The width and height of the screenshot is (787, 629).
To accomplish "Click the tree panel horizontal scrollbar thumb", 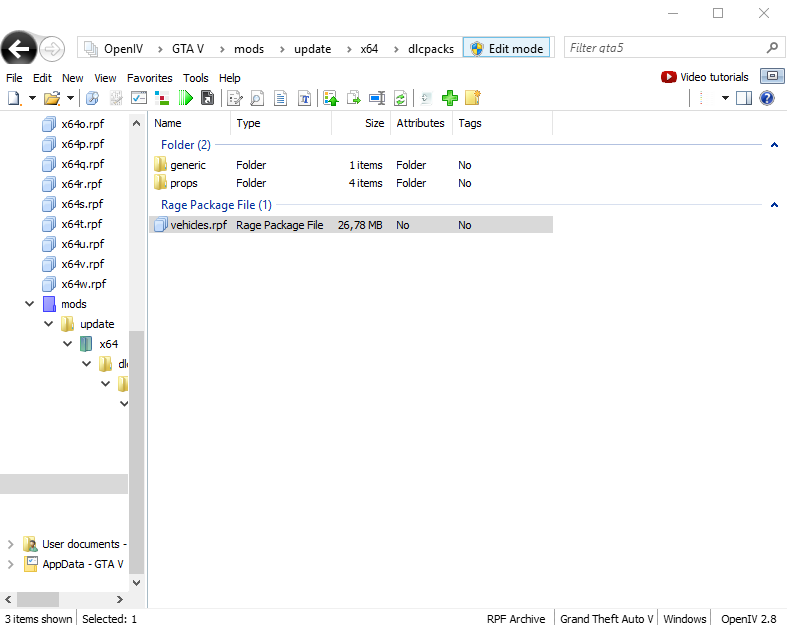I will point(38,599).
